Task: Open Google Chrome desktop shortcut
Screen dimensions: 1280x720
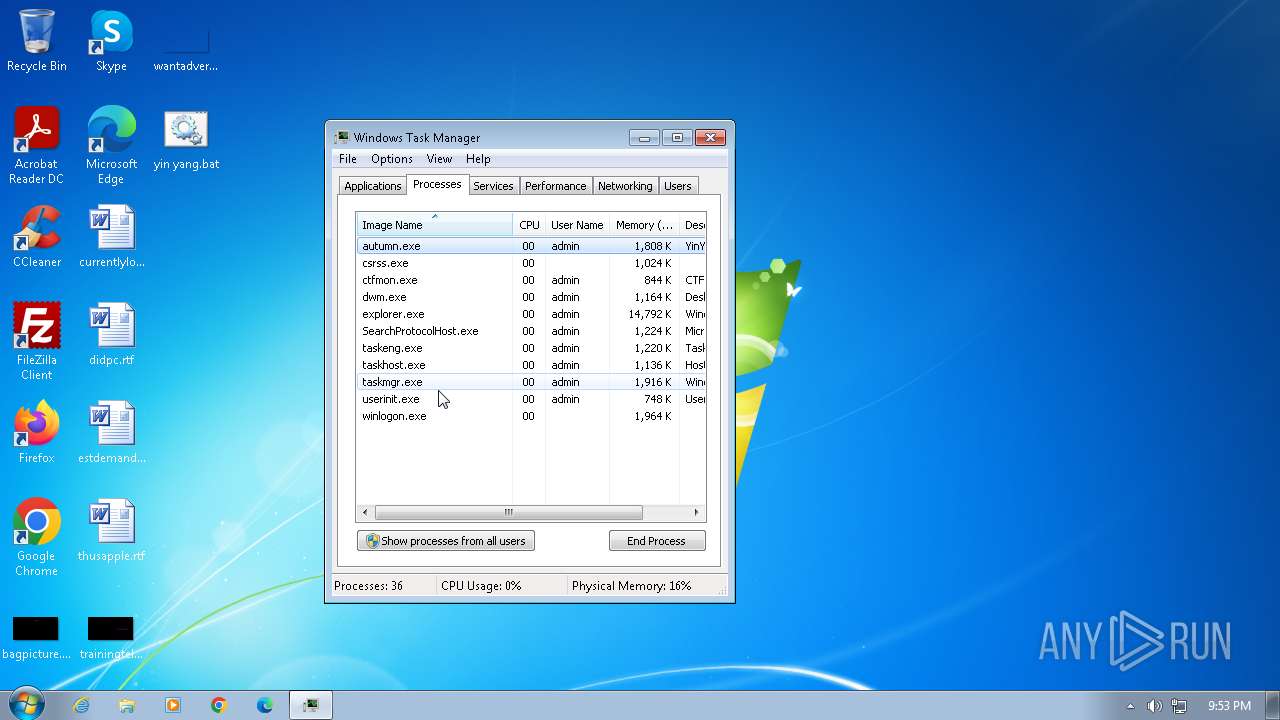Action: [x=37, y=537]
